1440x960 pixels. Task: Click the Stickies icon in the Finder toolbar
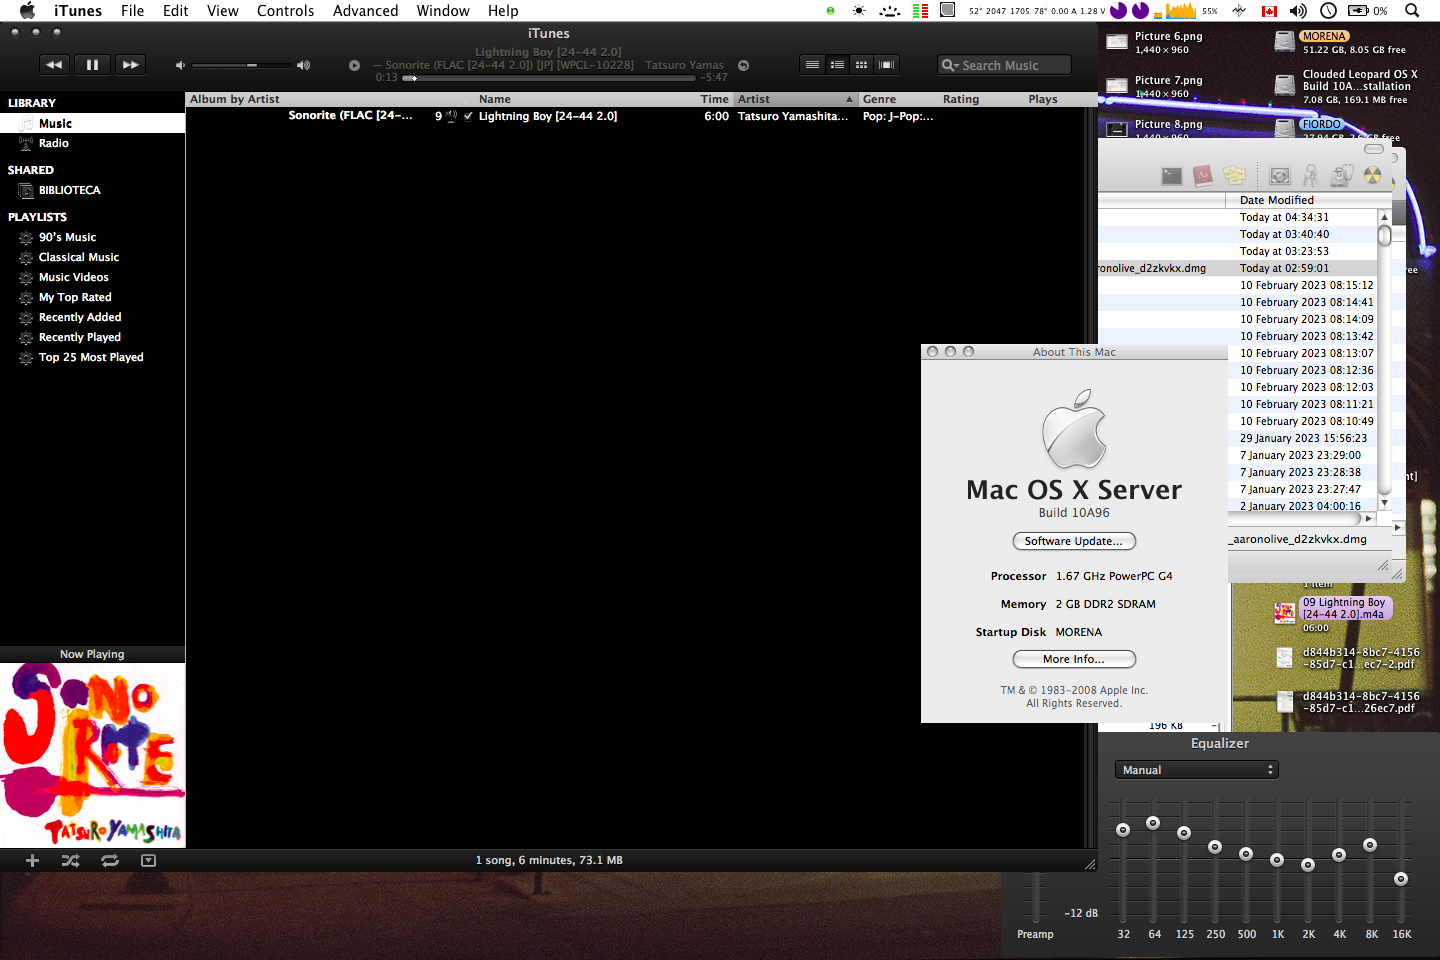coord(1234,176)
